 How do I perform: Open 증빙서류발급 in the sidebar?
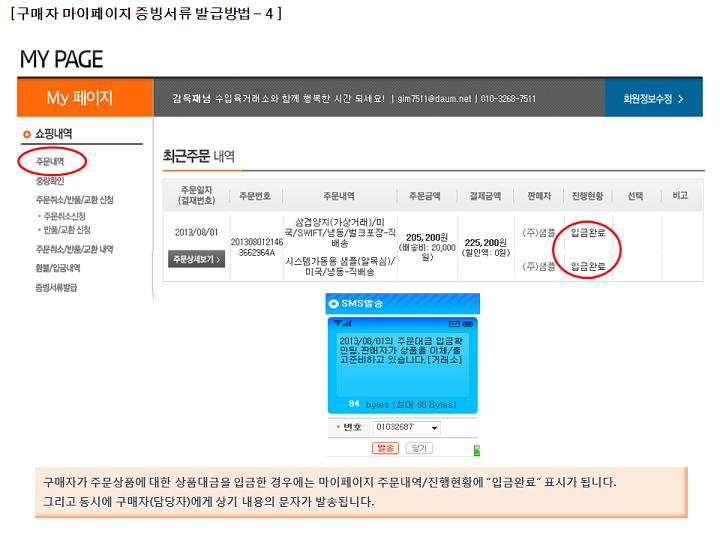pyautogui.click(x=56, y=287)
